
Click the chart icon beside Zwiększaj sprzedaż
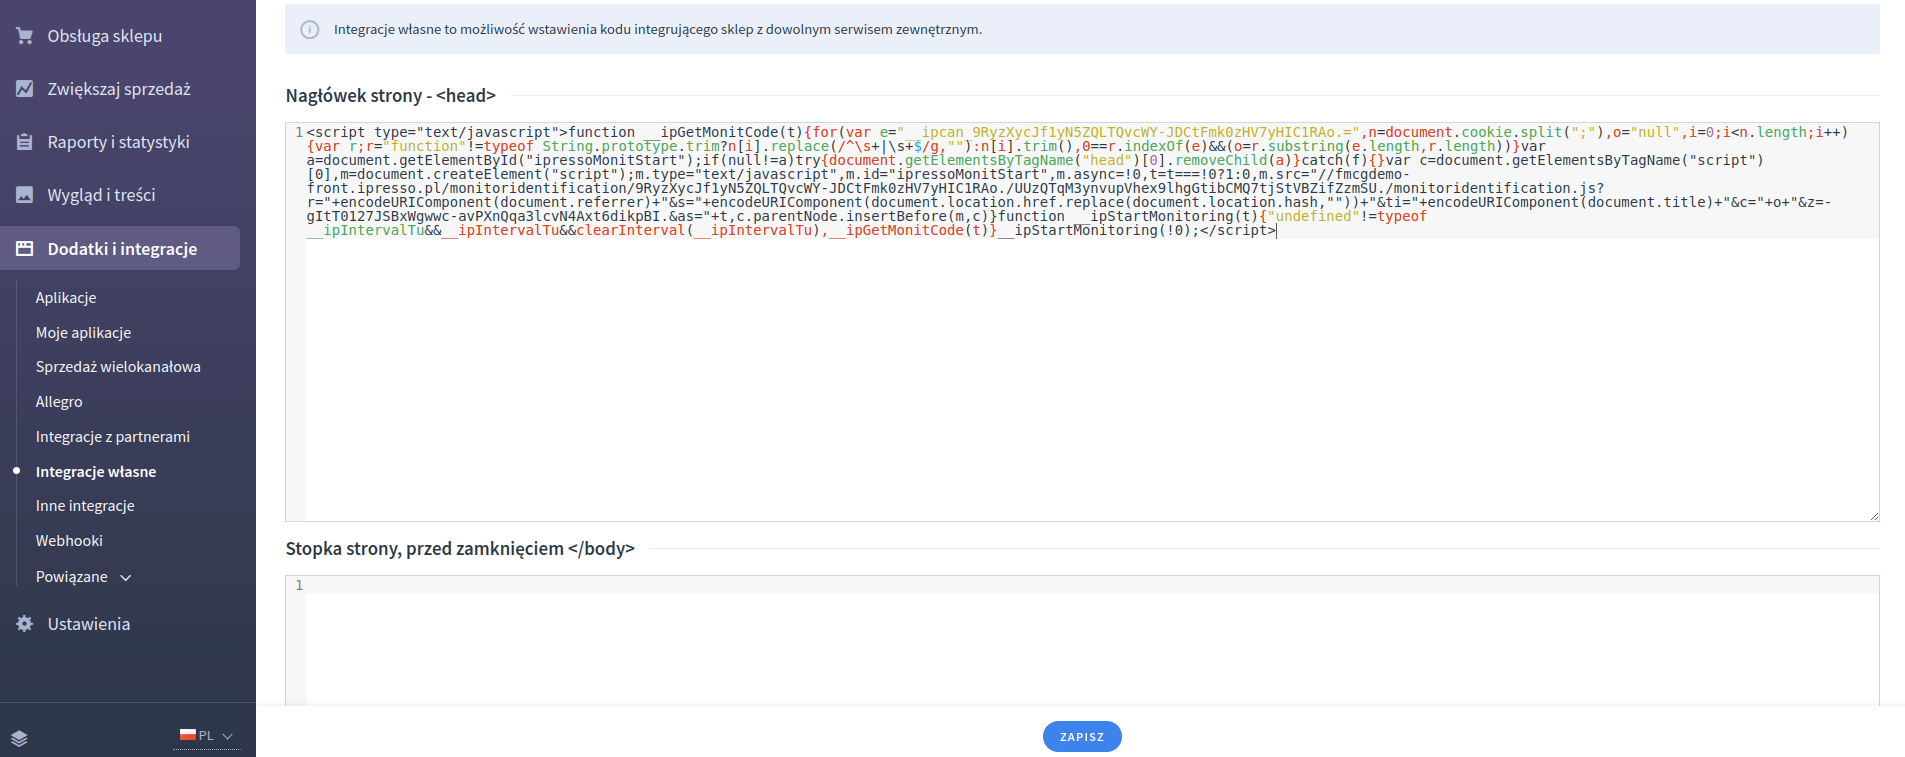[x=25, y=89]
